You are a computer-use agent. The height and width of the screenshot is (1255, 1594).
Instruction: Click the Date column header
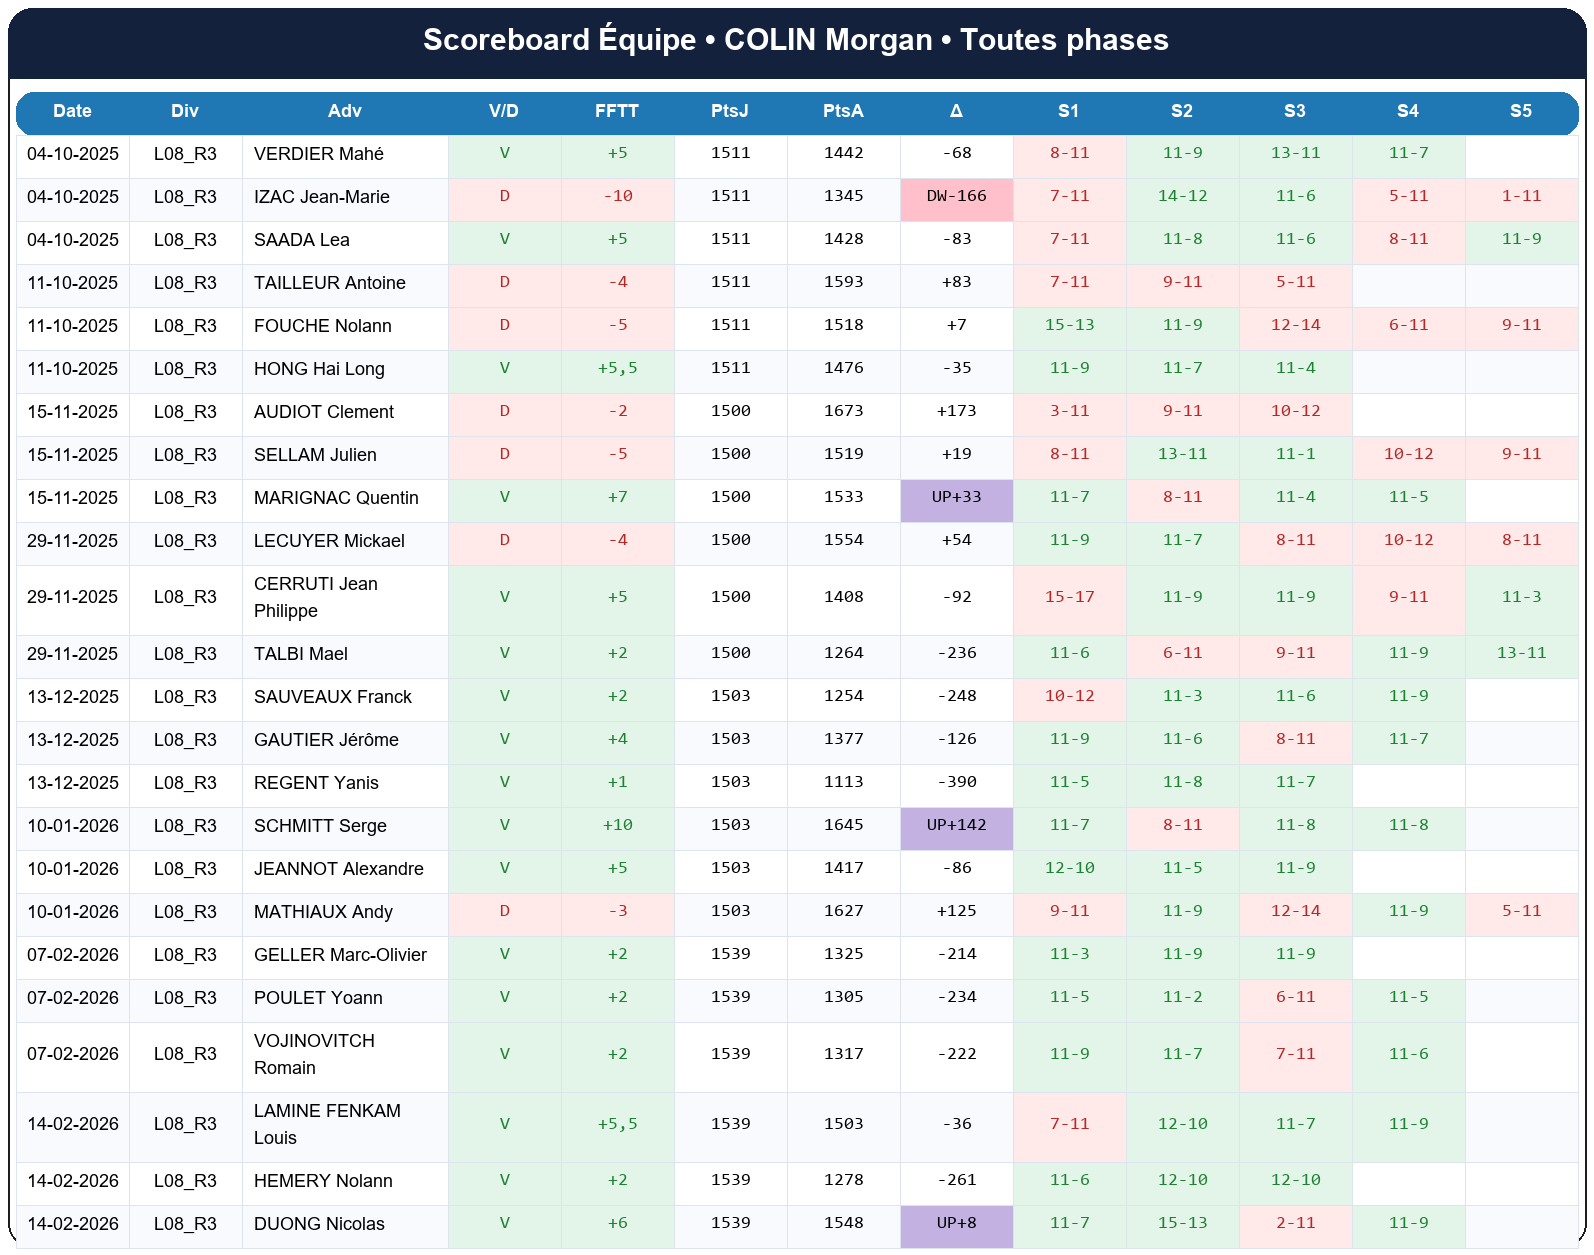(x=72, y=111)
